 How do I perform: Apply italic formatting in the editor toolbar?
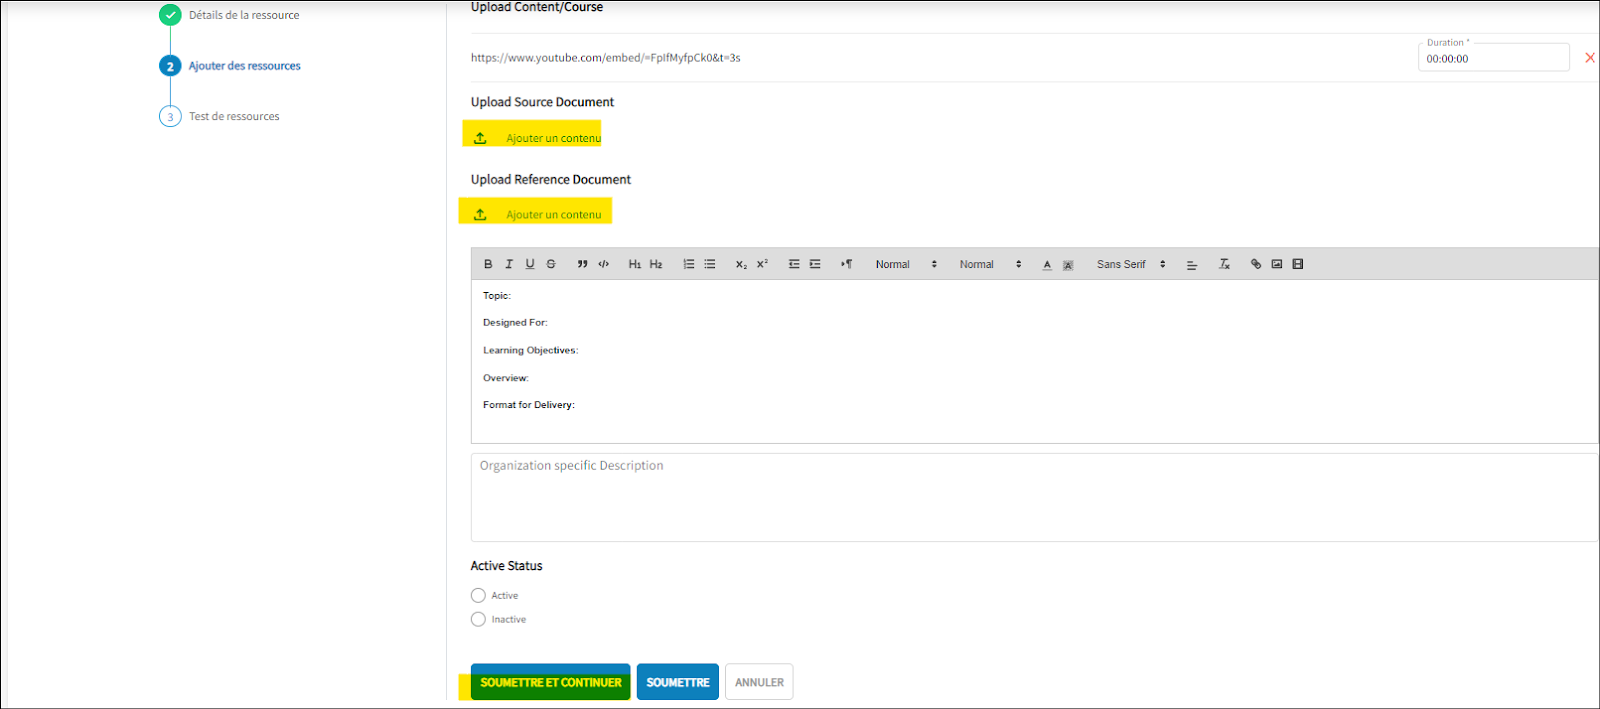pyautogui.click(x=509, y=264)
